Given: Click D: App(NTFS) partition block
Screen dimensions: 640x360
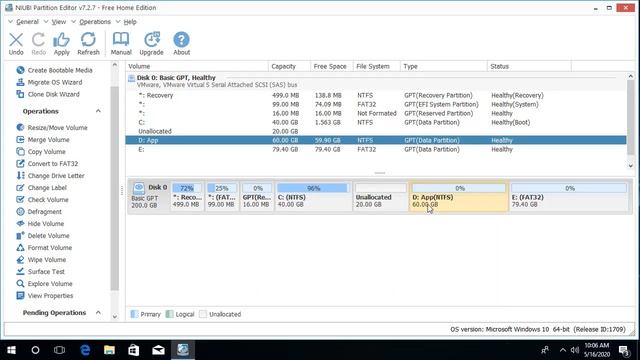Looking at the screenshot, I should 459,196.
